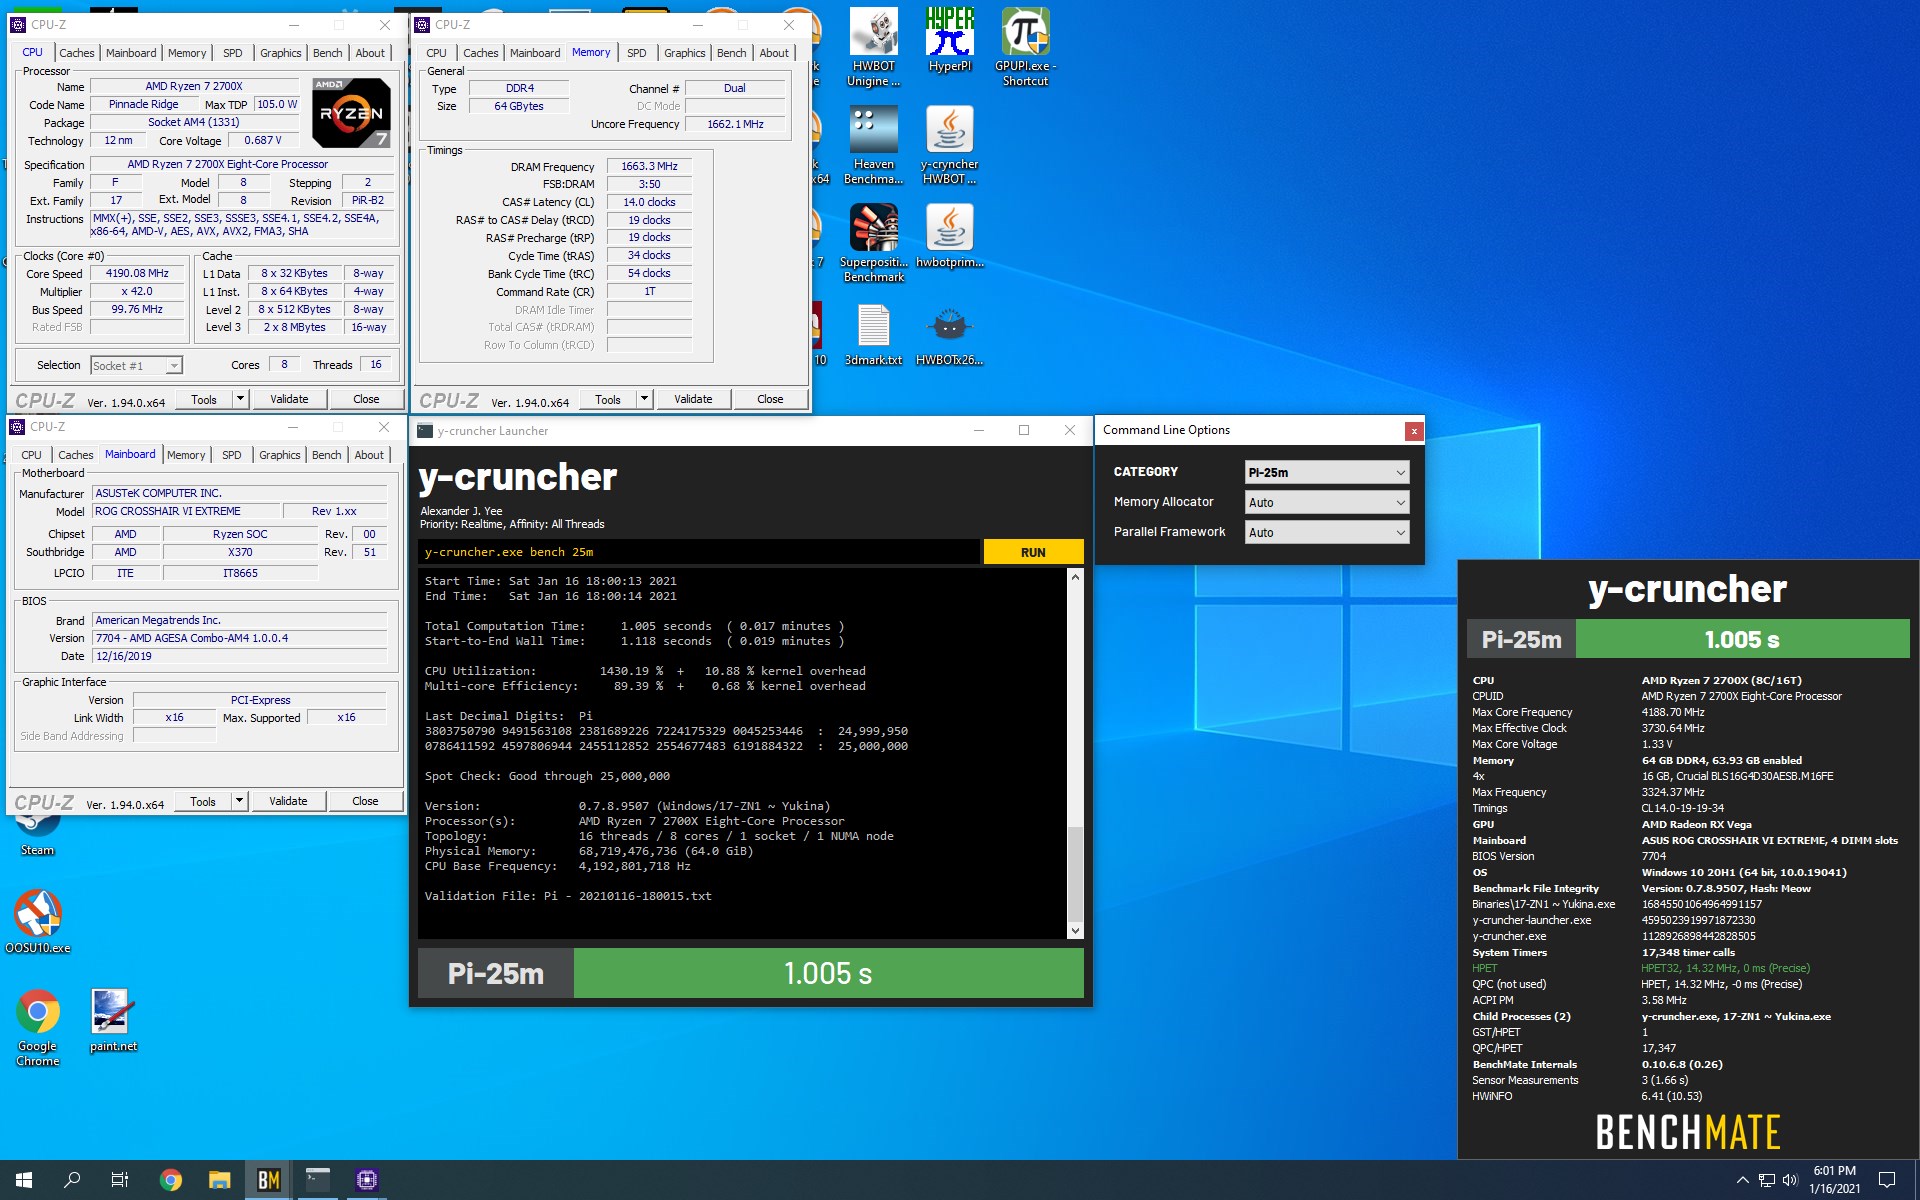Screen dimensions: 1920x1200
Task: Open volume control in system tray
Action: click(x=1790, y=1180)
